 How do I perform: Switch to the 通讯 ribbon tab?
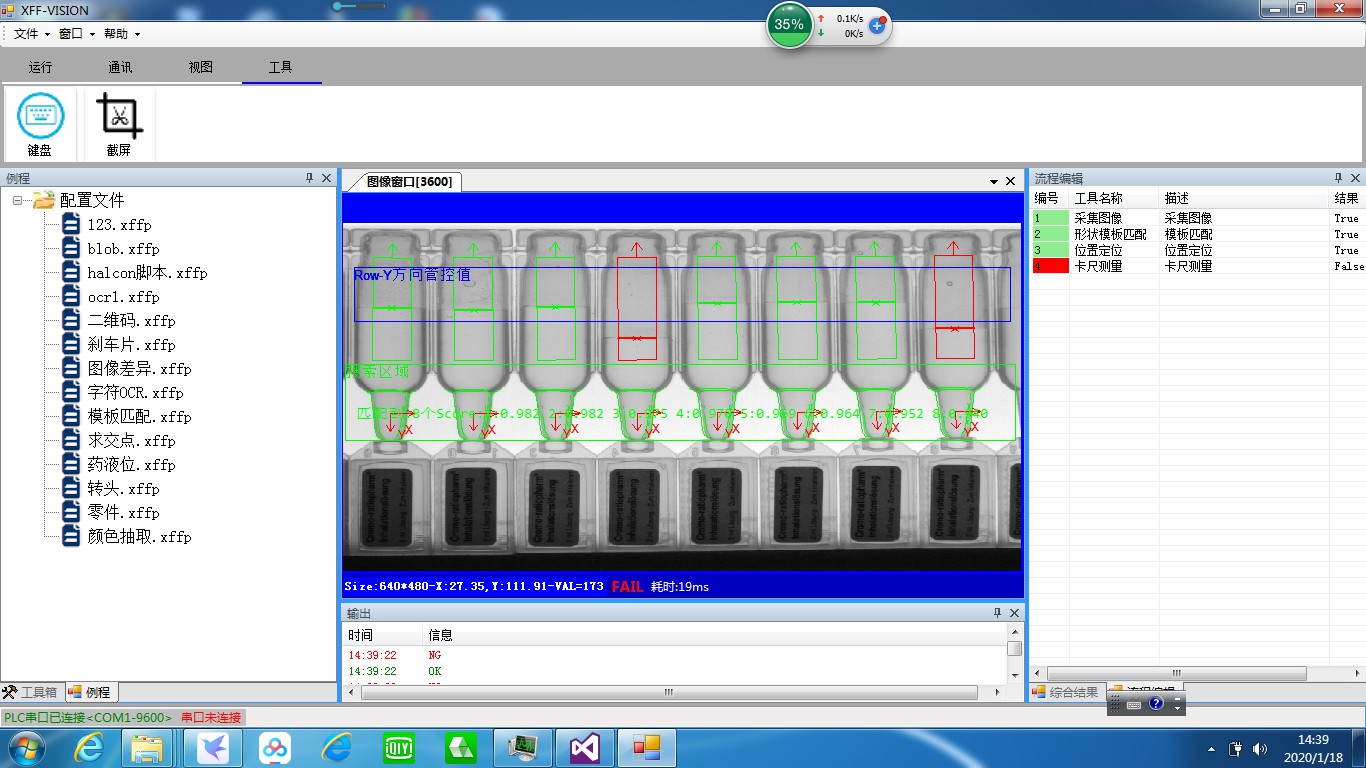click(x=120, y=67)
